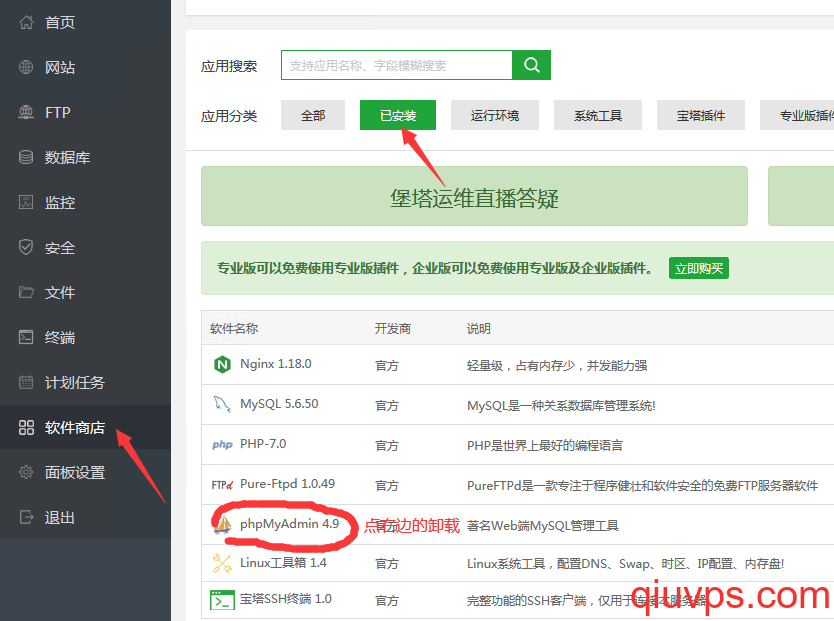Open the Nginx 1.18.0 software entry
This screenshot has width=834, height=621.
(x=276, y=364)
